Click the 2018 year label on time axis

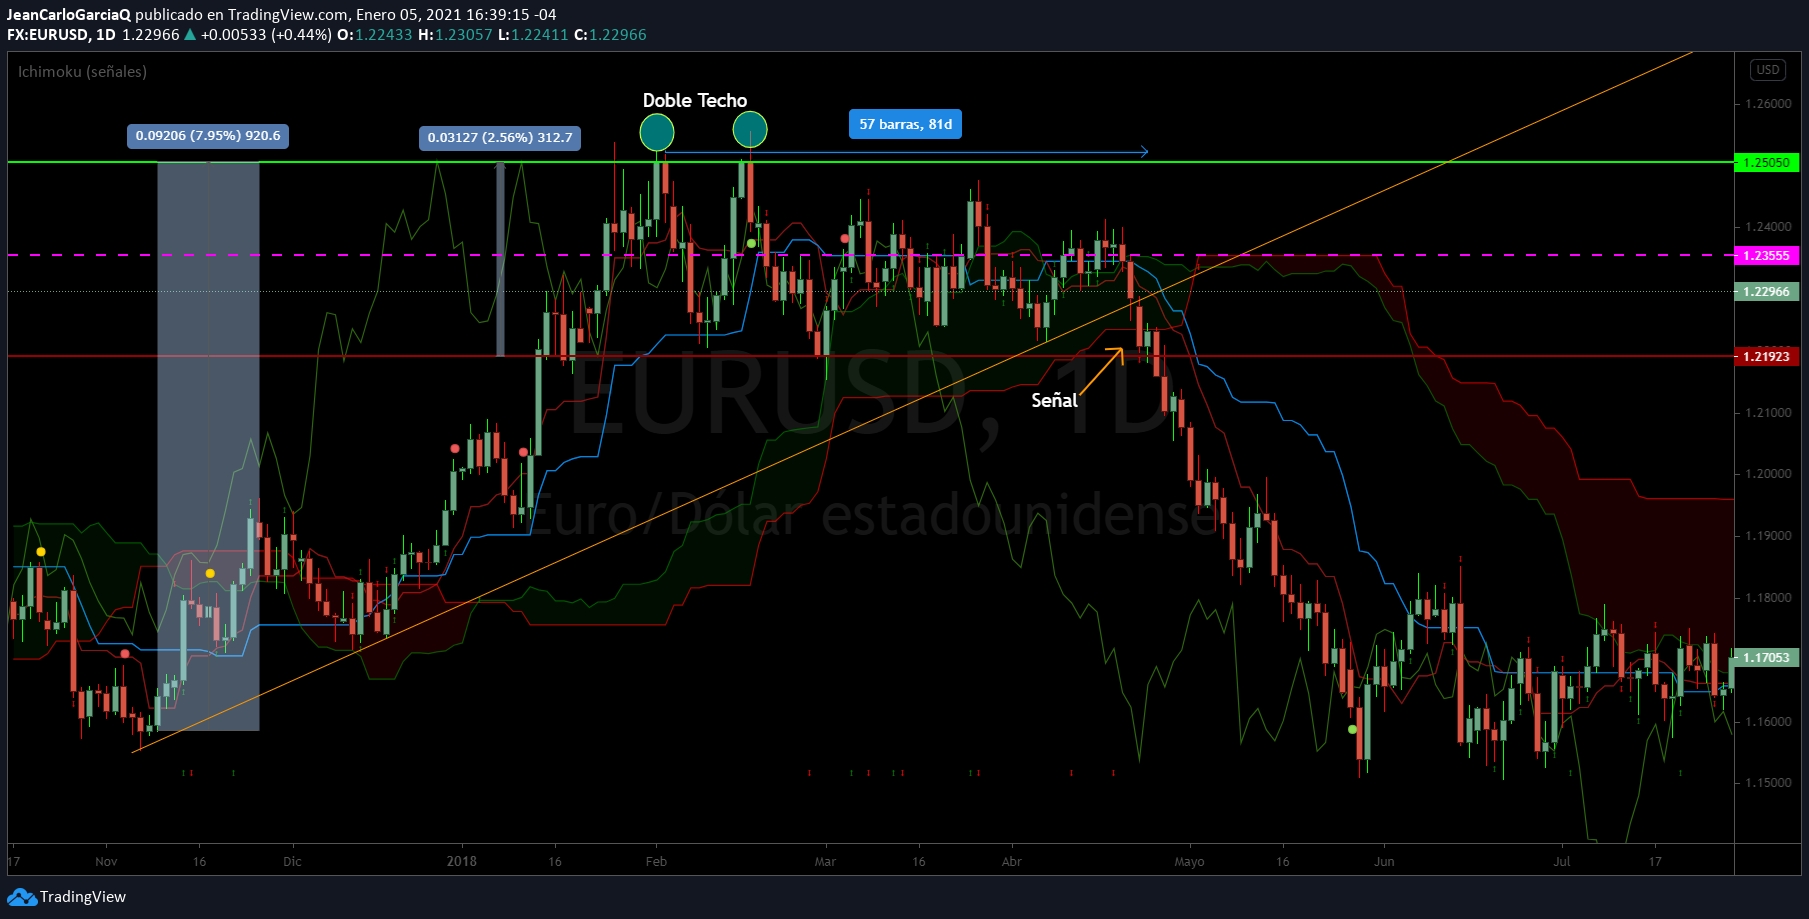462,861
